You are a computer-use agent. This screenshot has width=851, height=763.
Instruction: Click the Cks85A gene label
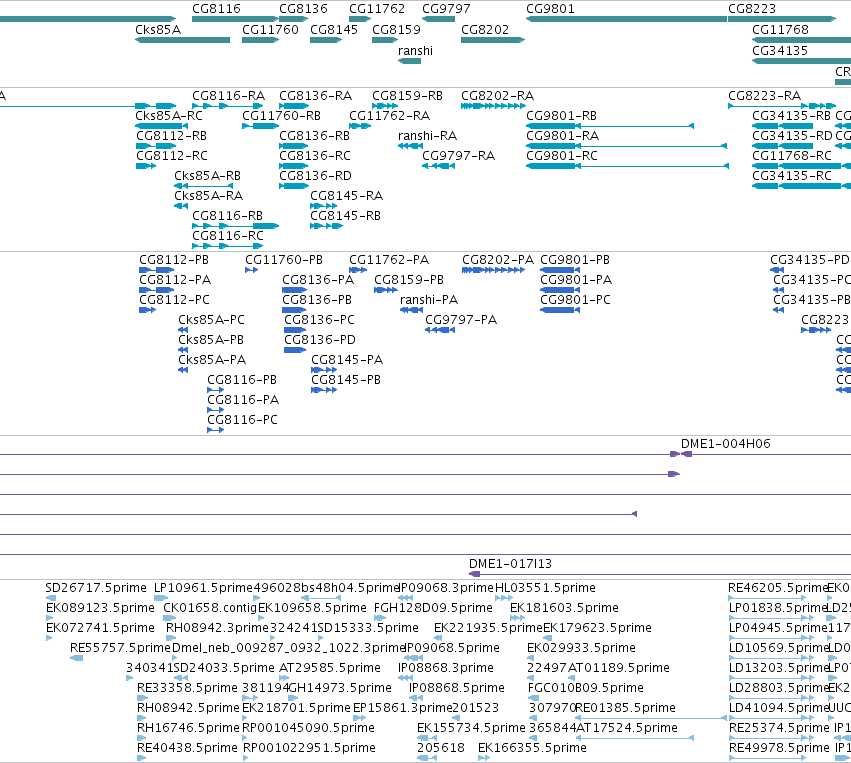[x=158, y=30]
